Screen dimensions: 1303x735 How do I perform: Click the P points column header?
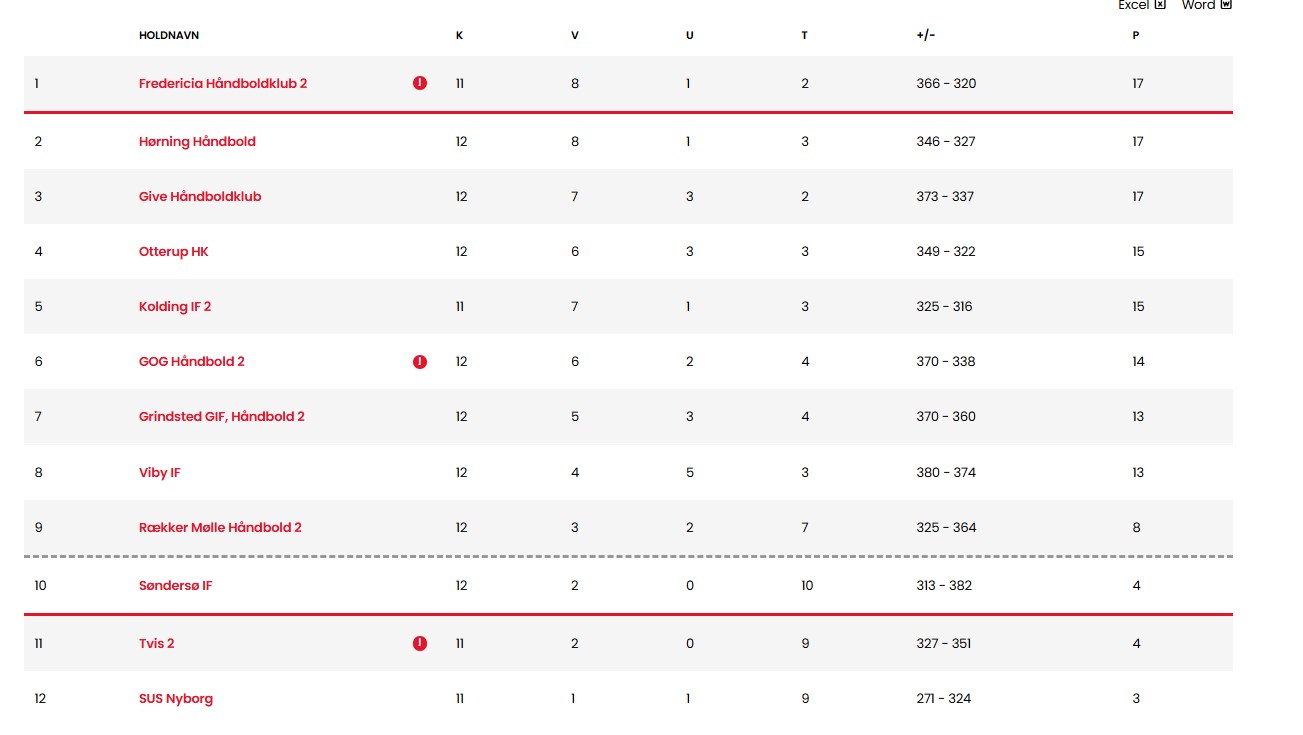pos(1136,36)
